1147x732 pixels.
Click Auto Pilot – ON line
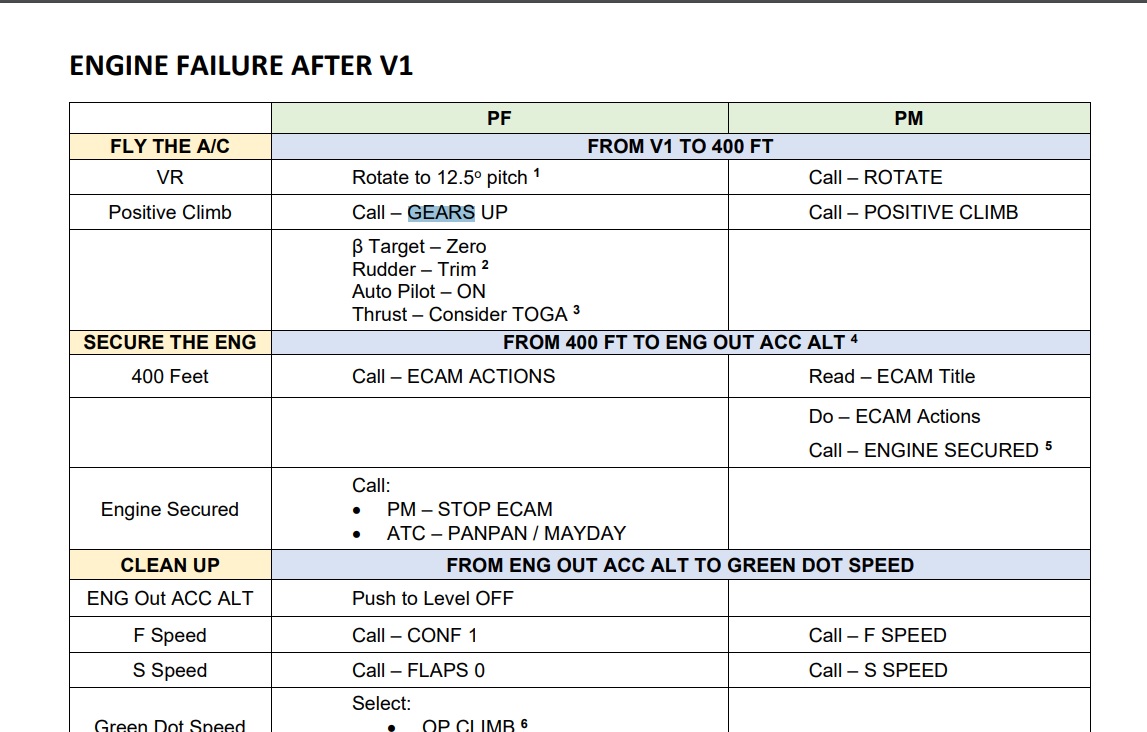point(418,292)
